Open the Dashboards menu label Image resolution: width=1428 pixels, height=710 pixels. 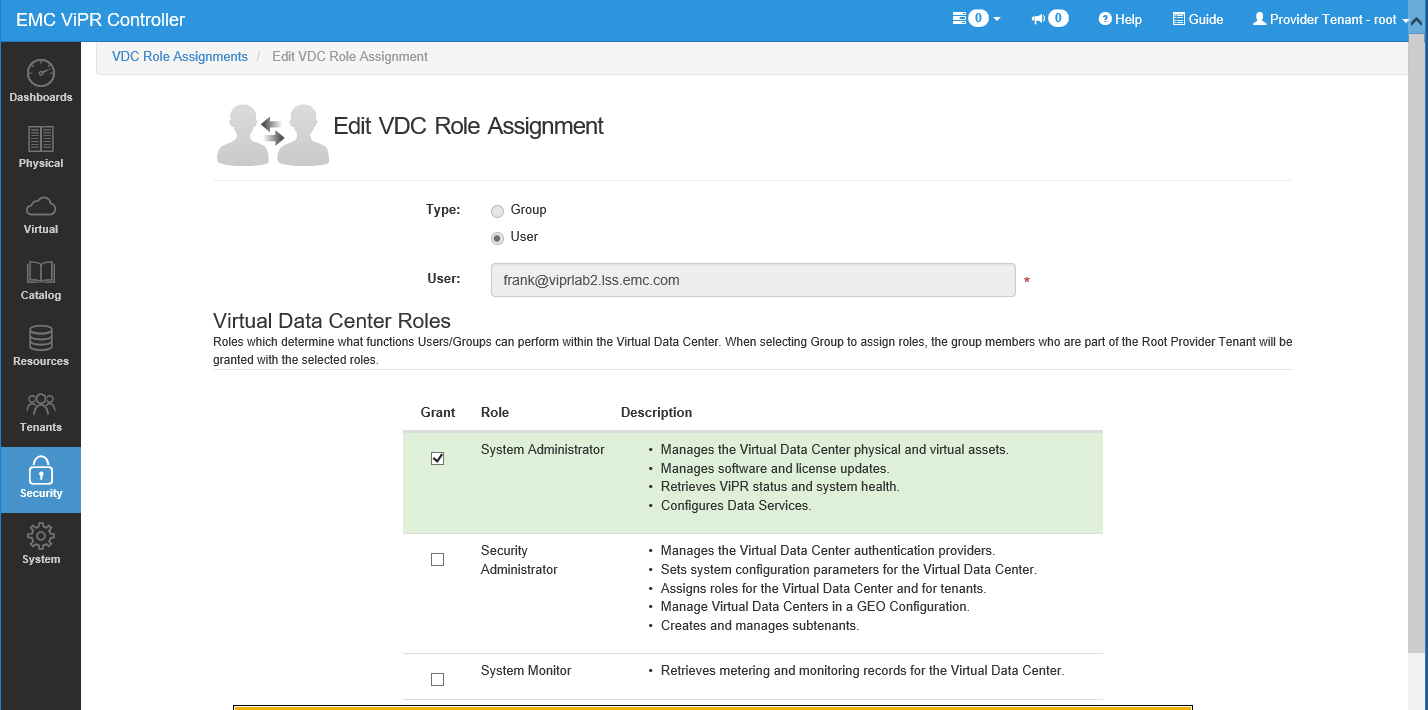41,97
